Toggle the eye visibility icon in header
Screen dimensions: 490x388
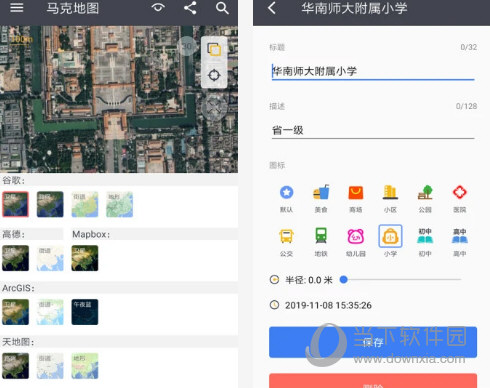tap(158, 8)
